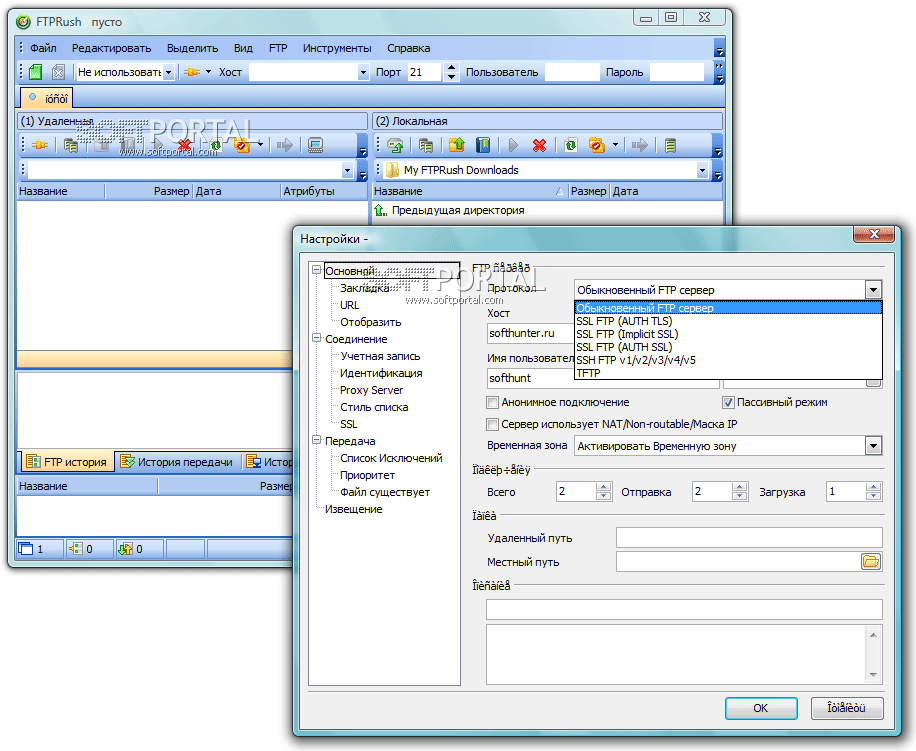
Task: Open the remote path dropdown arrow
Action: [348, 171]
